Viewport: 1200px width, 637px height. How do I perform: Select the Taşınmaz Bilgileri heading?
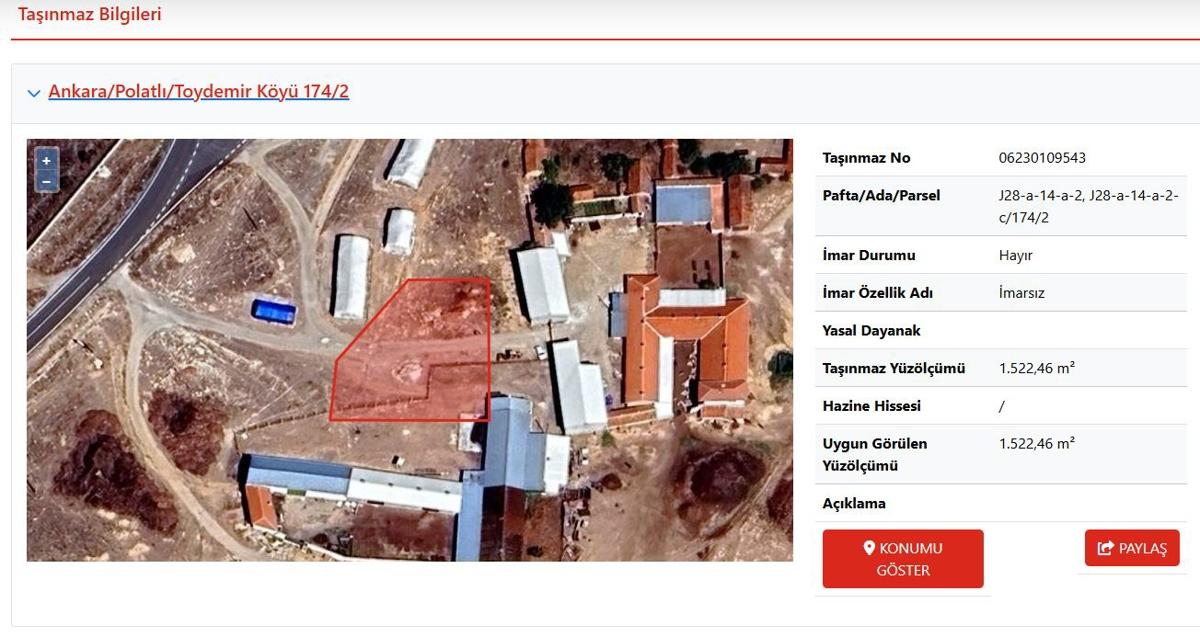[x=90, y=14]
